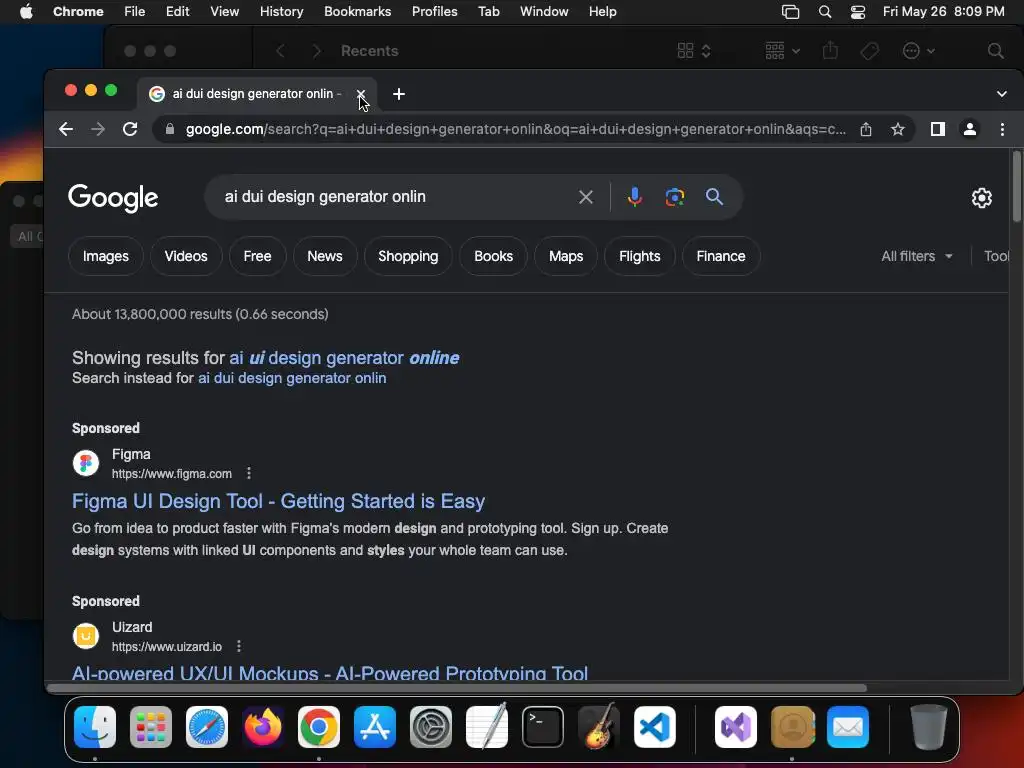Open the Window menu
1024x768 pixels.
click(x=544, y=12)
